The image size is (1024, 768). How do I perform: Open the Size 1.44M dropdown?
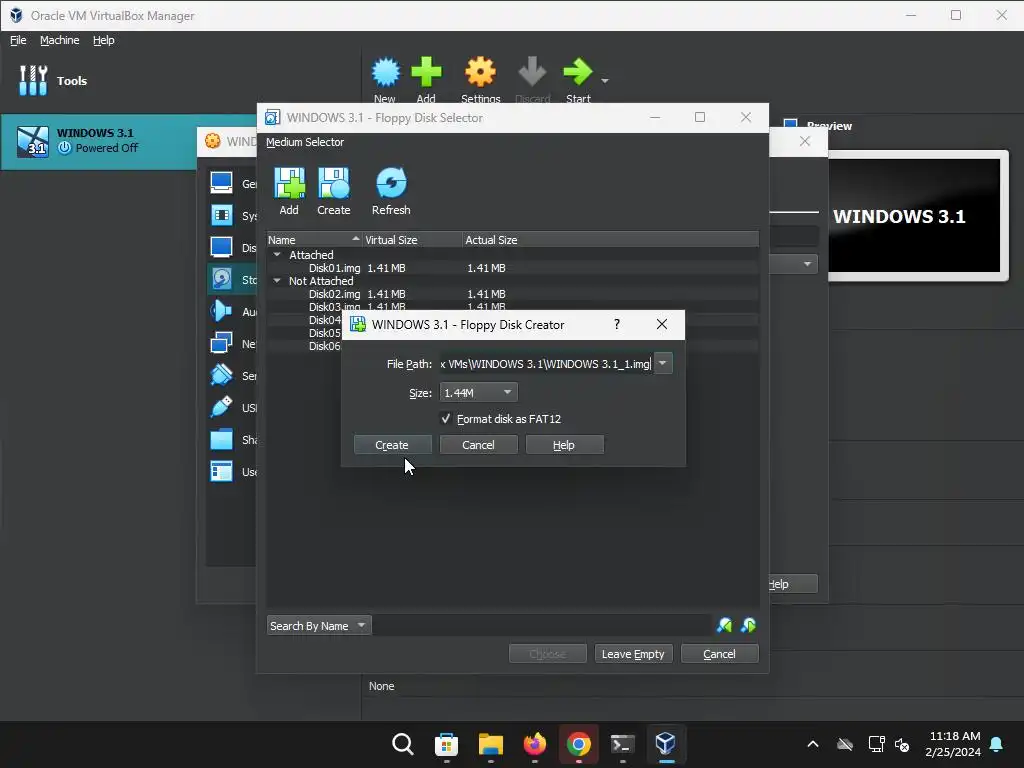click(478, 392)
